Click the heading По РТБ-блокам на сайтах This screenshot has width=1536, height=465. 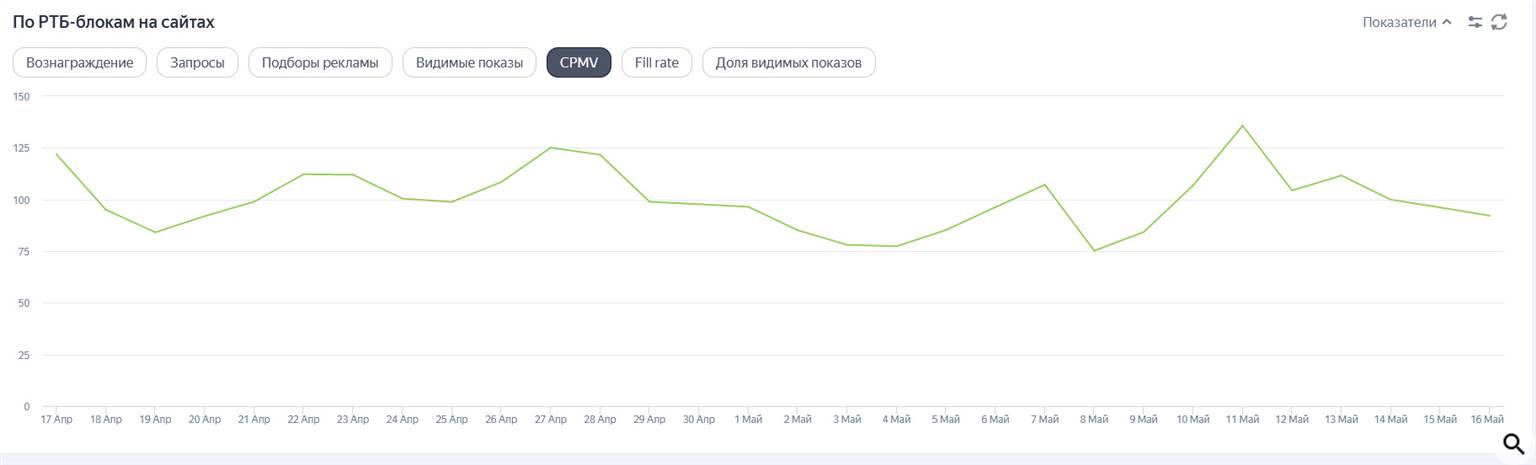click(113, 22)
